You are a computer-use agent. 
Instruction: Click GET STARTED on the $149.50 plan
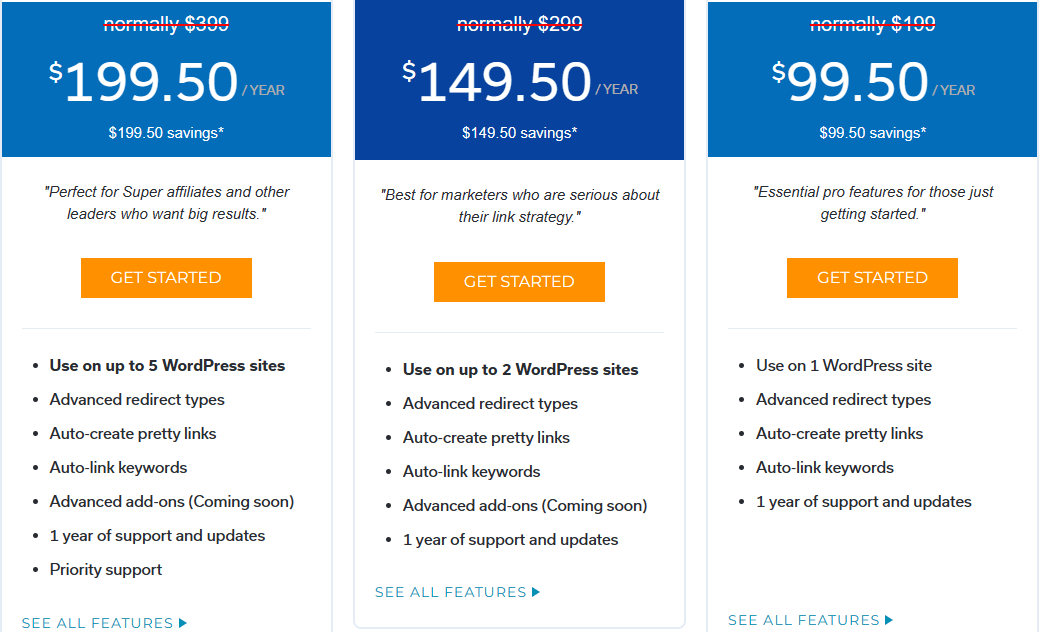point(519,282)
